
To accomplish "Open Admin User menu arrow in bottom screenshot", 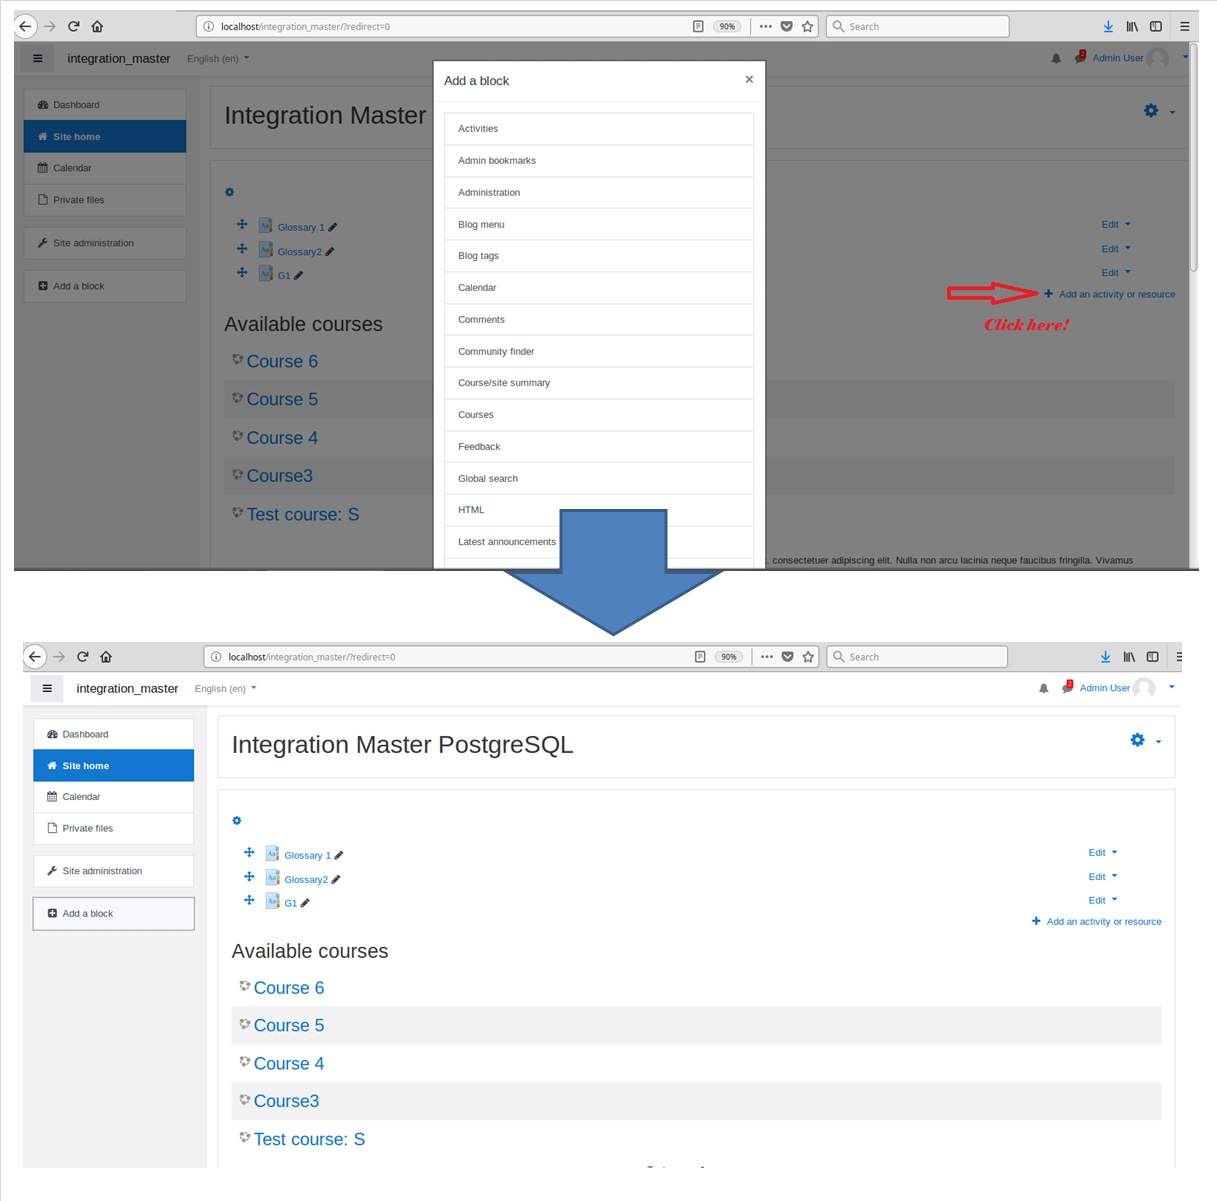I will 1172,687.
